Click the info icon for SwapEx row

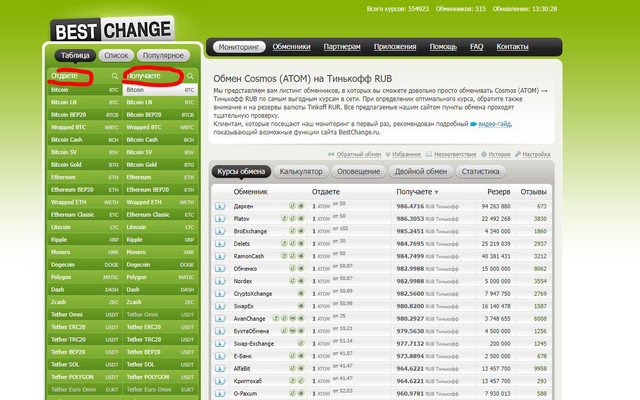click(220, 306)
